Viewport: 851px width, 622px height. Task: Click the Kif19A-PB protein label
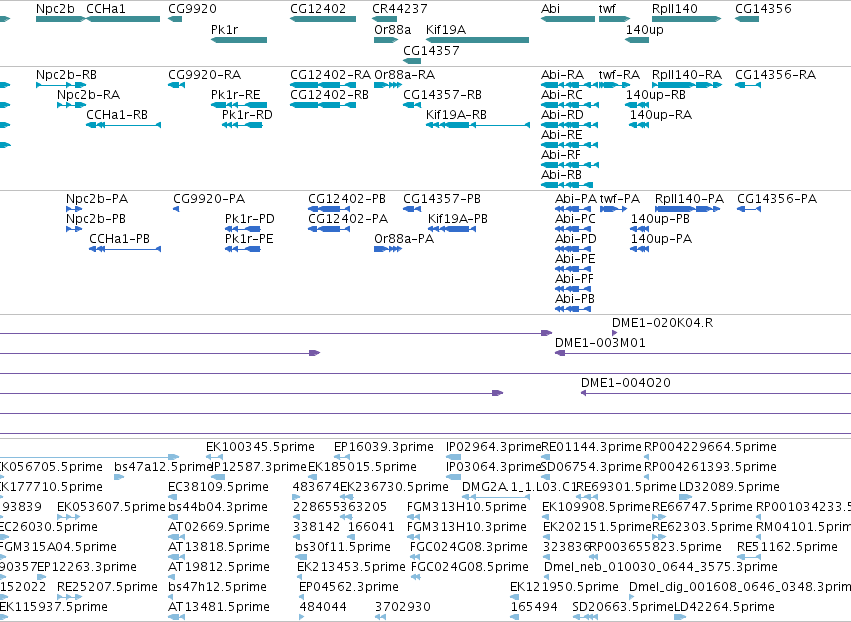[458, 219]
